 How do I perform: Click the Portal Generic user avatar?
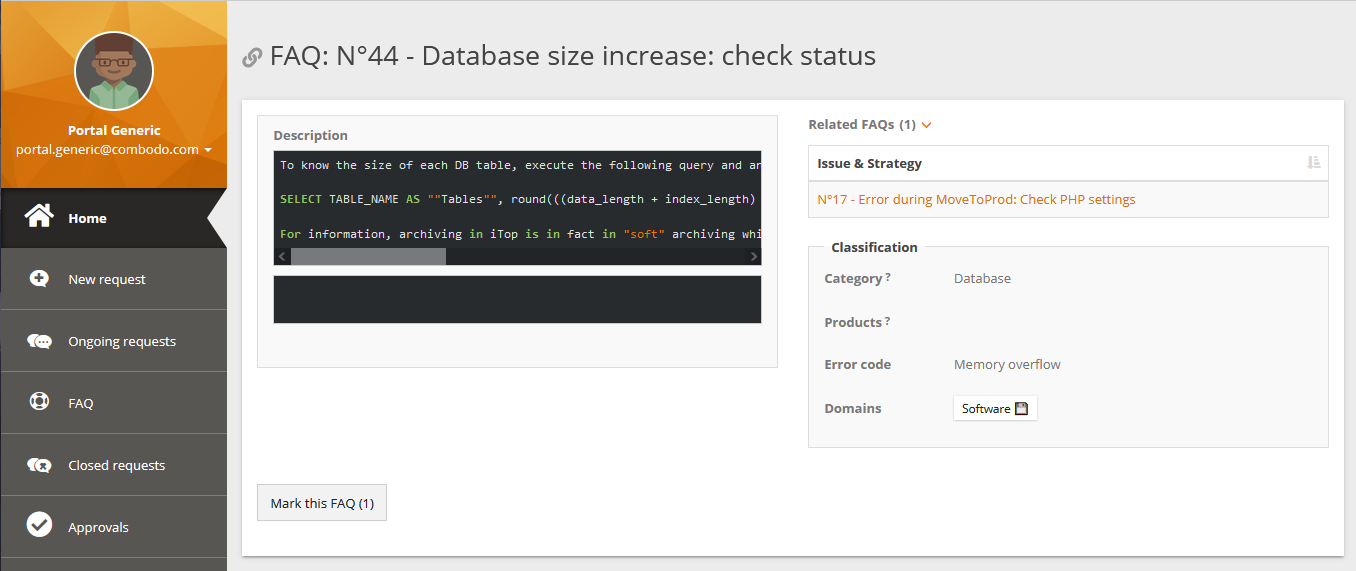pos(114,71)
